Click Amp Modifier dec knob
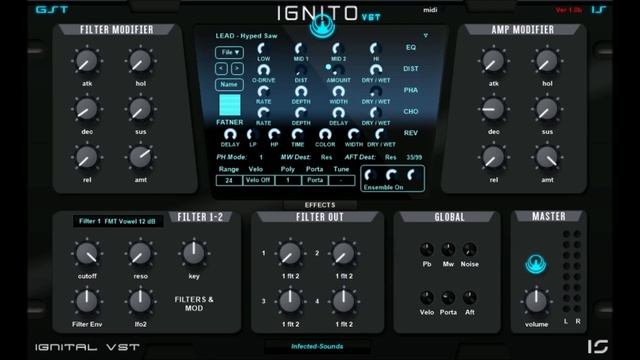Viewport: 640px width, 360px height. coord(493,109)
